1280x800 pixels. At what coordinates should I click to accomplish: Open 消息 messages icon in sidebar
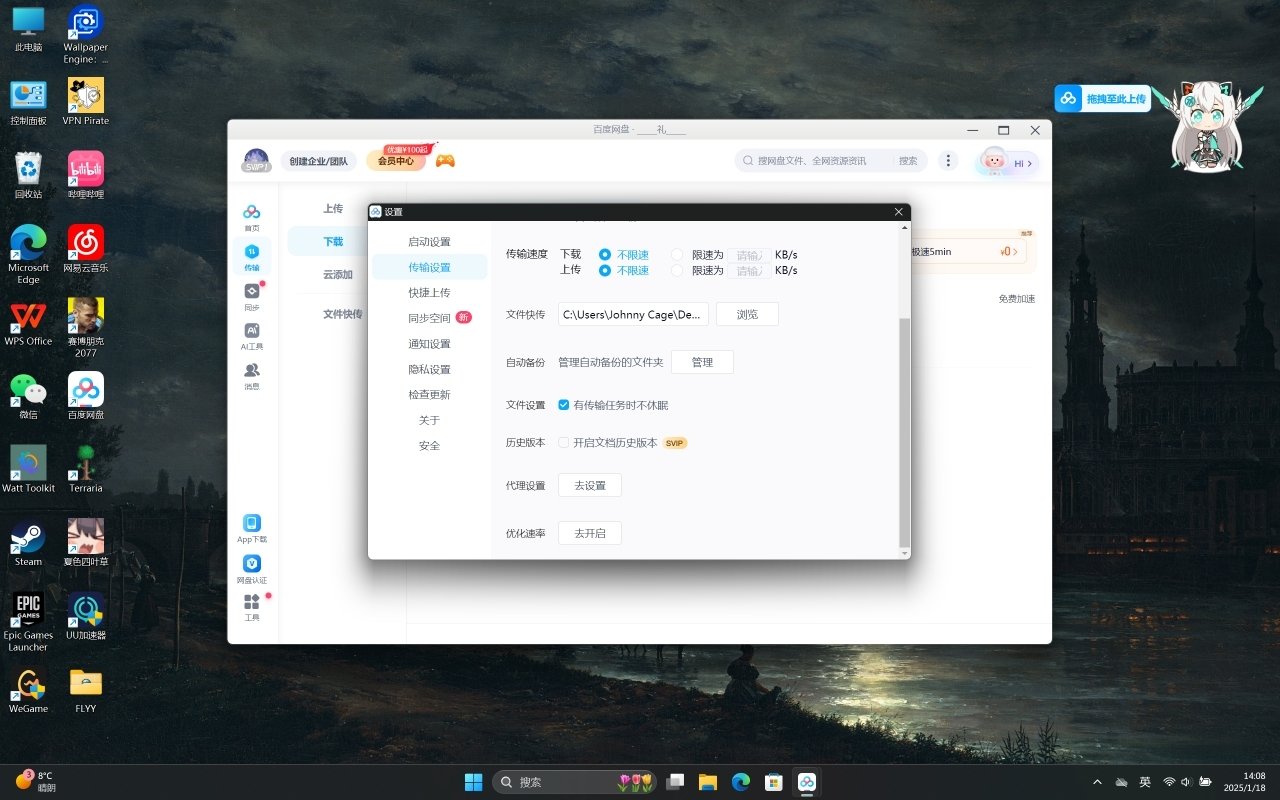[252, 376]
